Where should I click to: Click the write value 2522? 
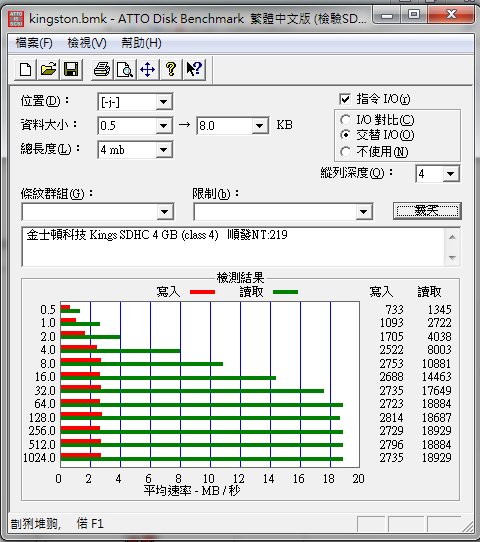pyautogui.click(x=392, y=349)
